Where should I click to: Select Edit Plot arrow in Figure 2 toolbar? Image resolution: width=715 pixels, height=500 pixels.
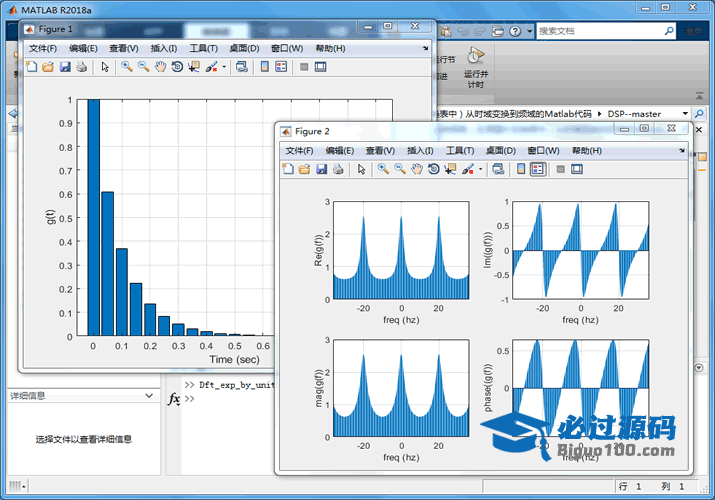click(x=362, y=169)
